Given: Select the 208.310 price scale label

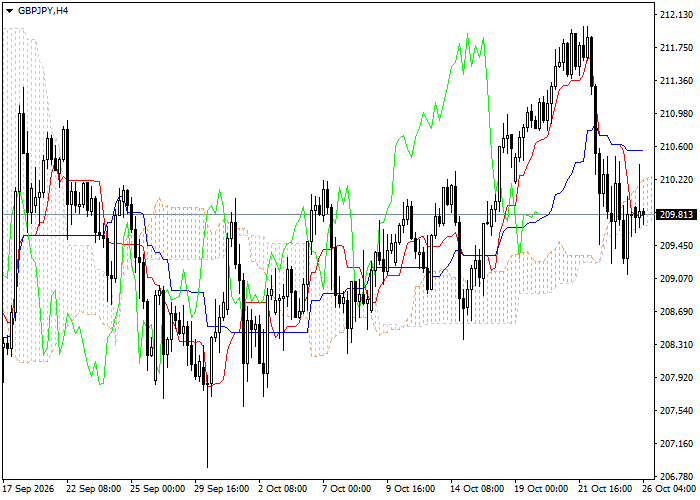Looking at the screenshot, I should tap(676, 345).
